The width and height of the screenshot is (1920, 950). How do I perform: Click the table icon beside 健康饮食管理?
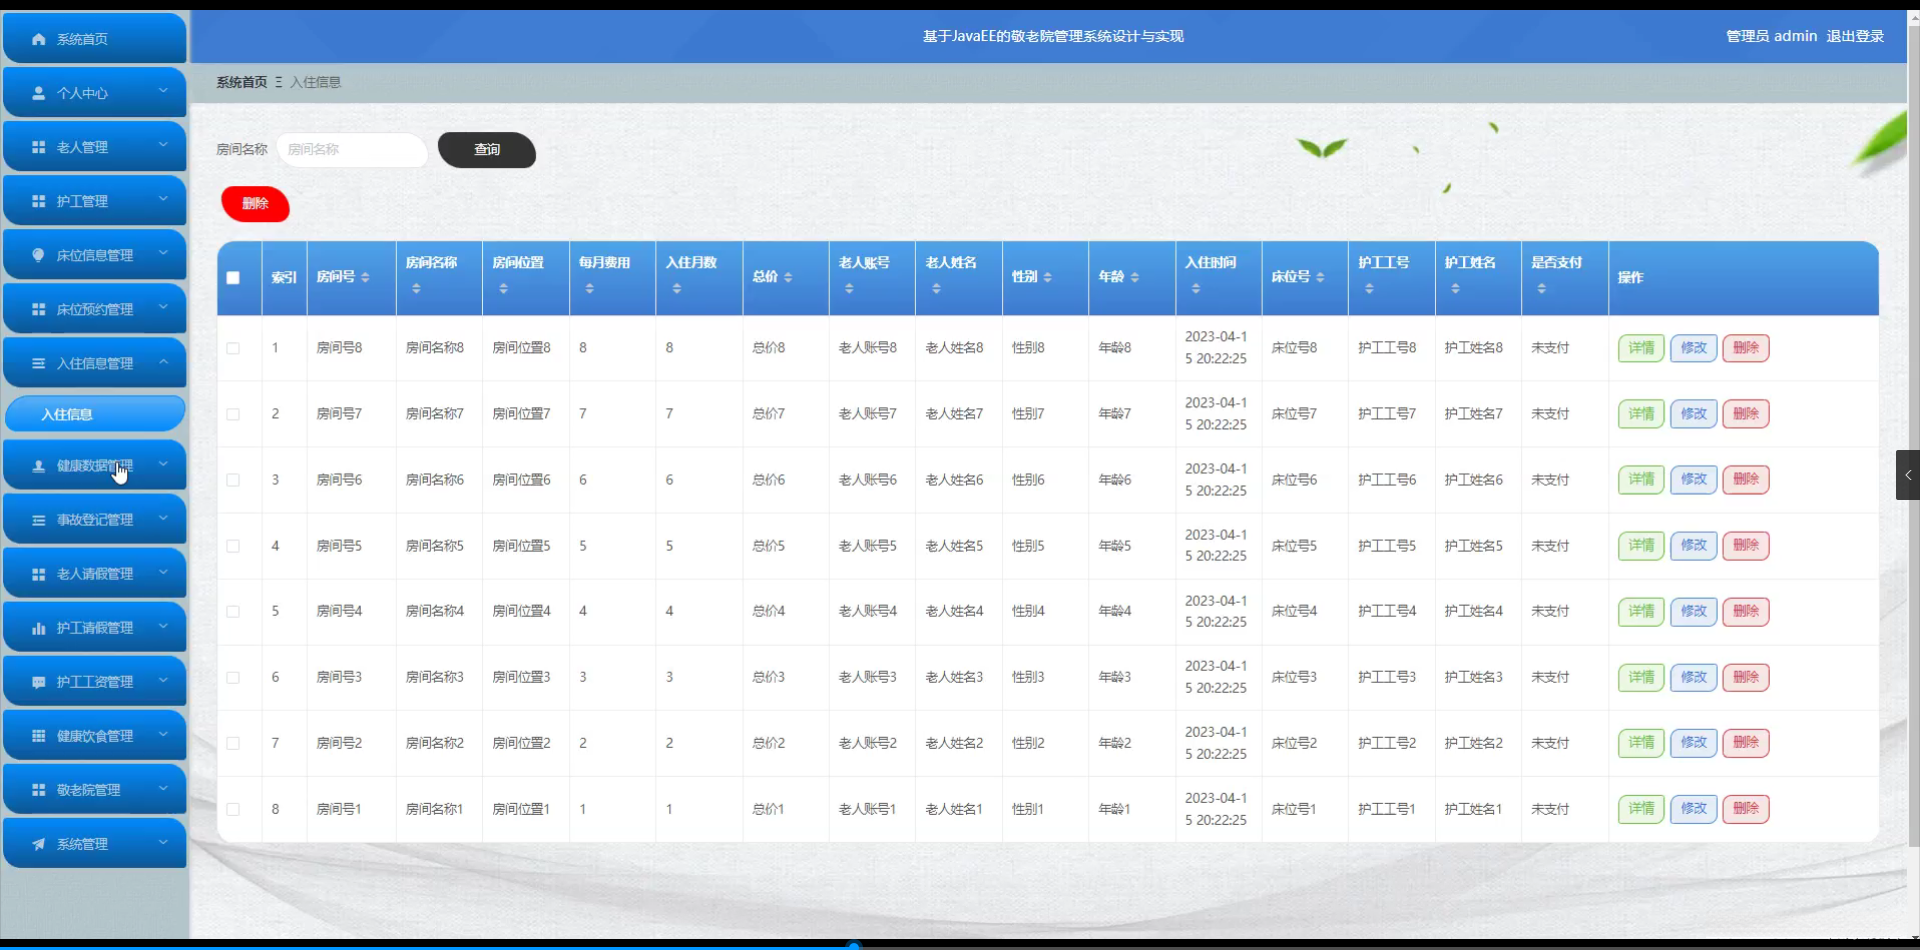click(39, 736)
